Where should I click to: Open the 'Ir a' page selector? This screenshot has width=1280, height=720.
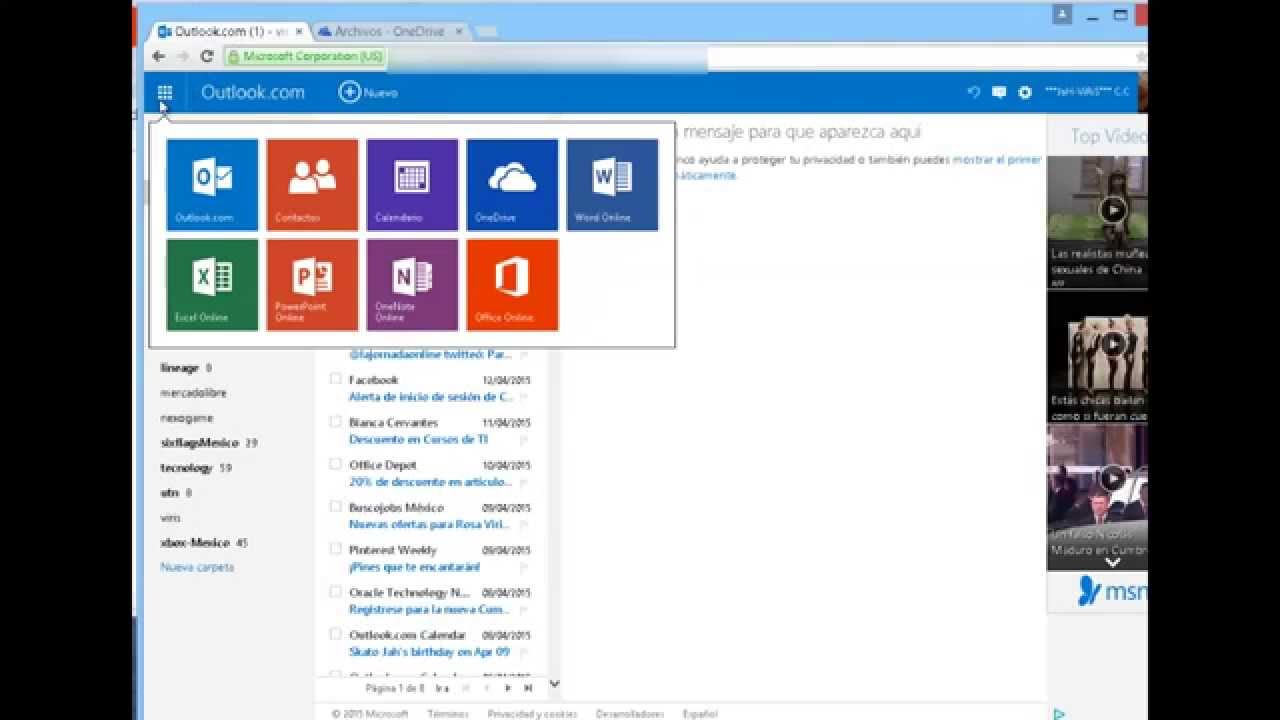point(442,688)
